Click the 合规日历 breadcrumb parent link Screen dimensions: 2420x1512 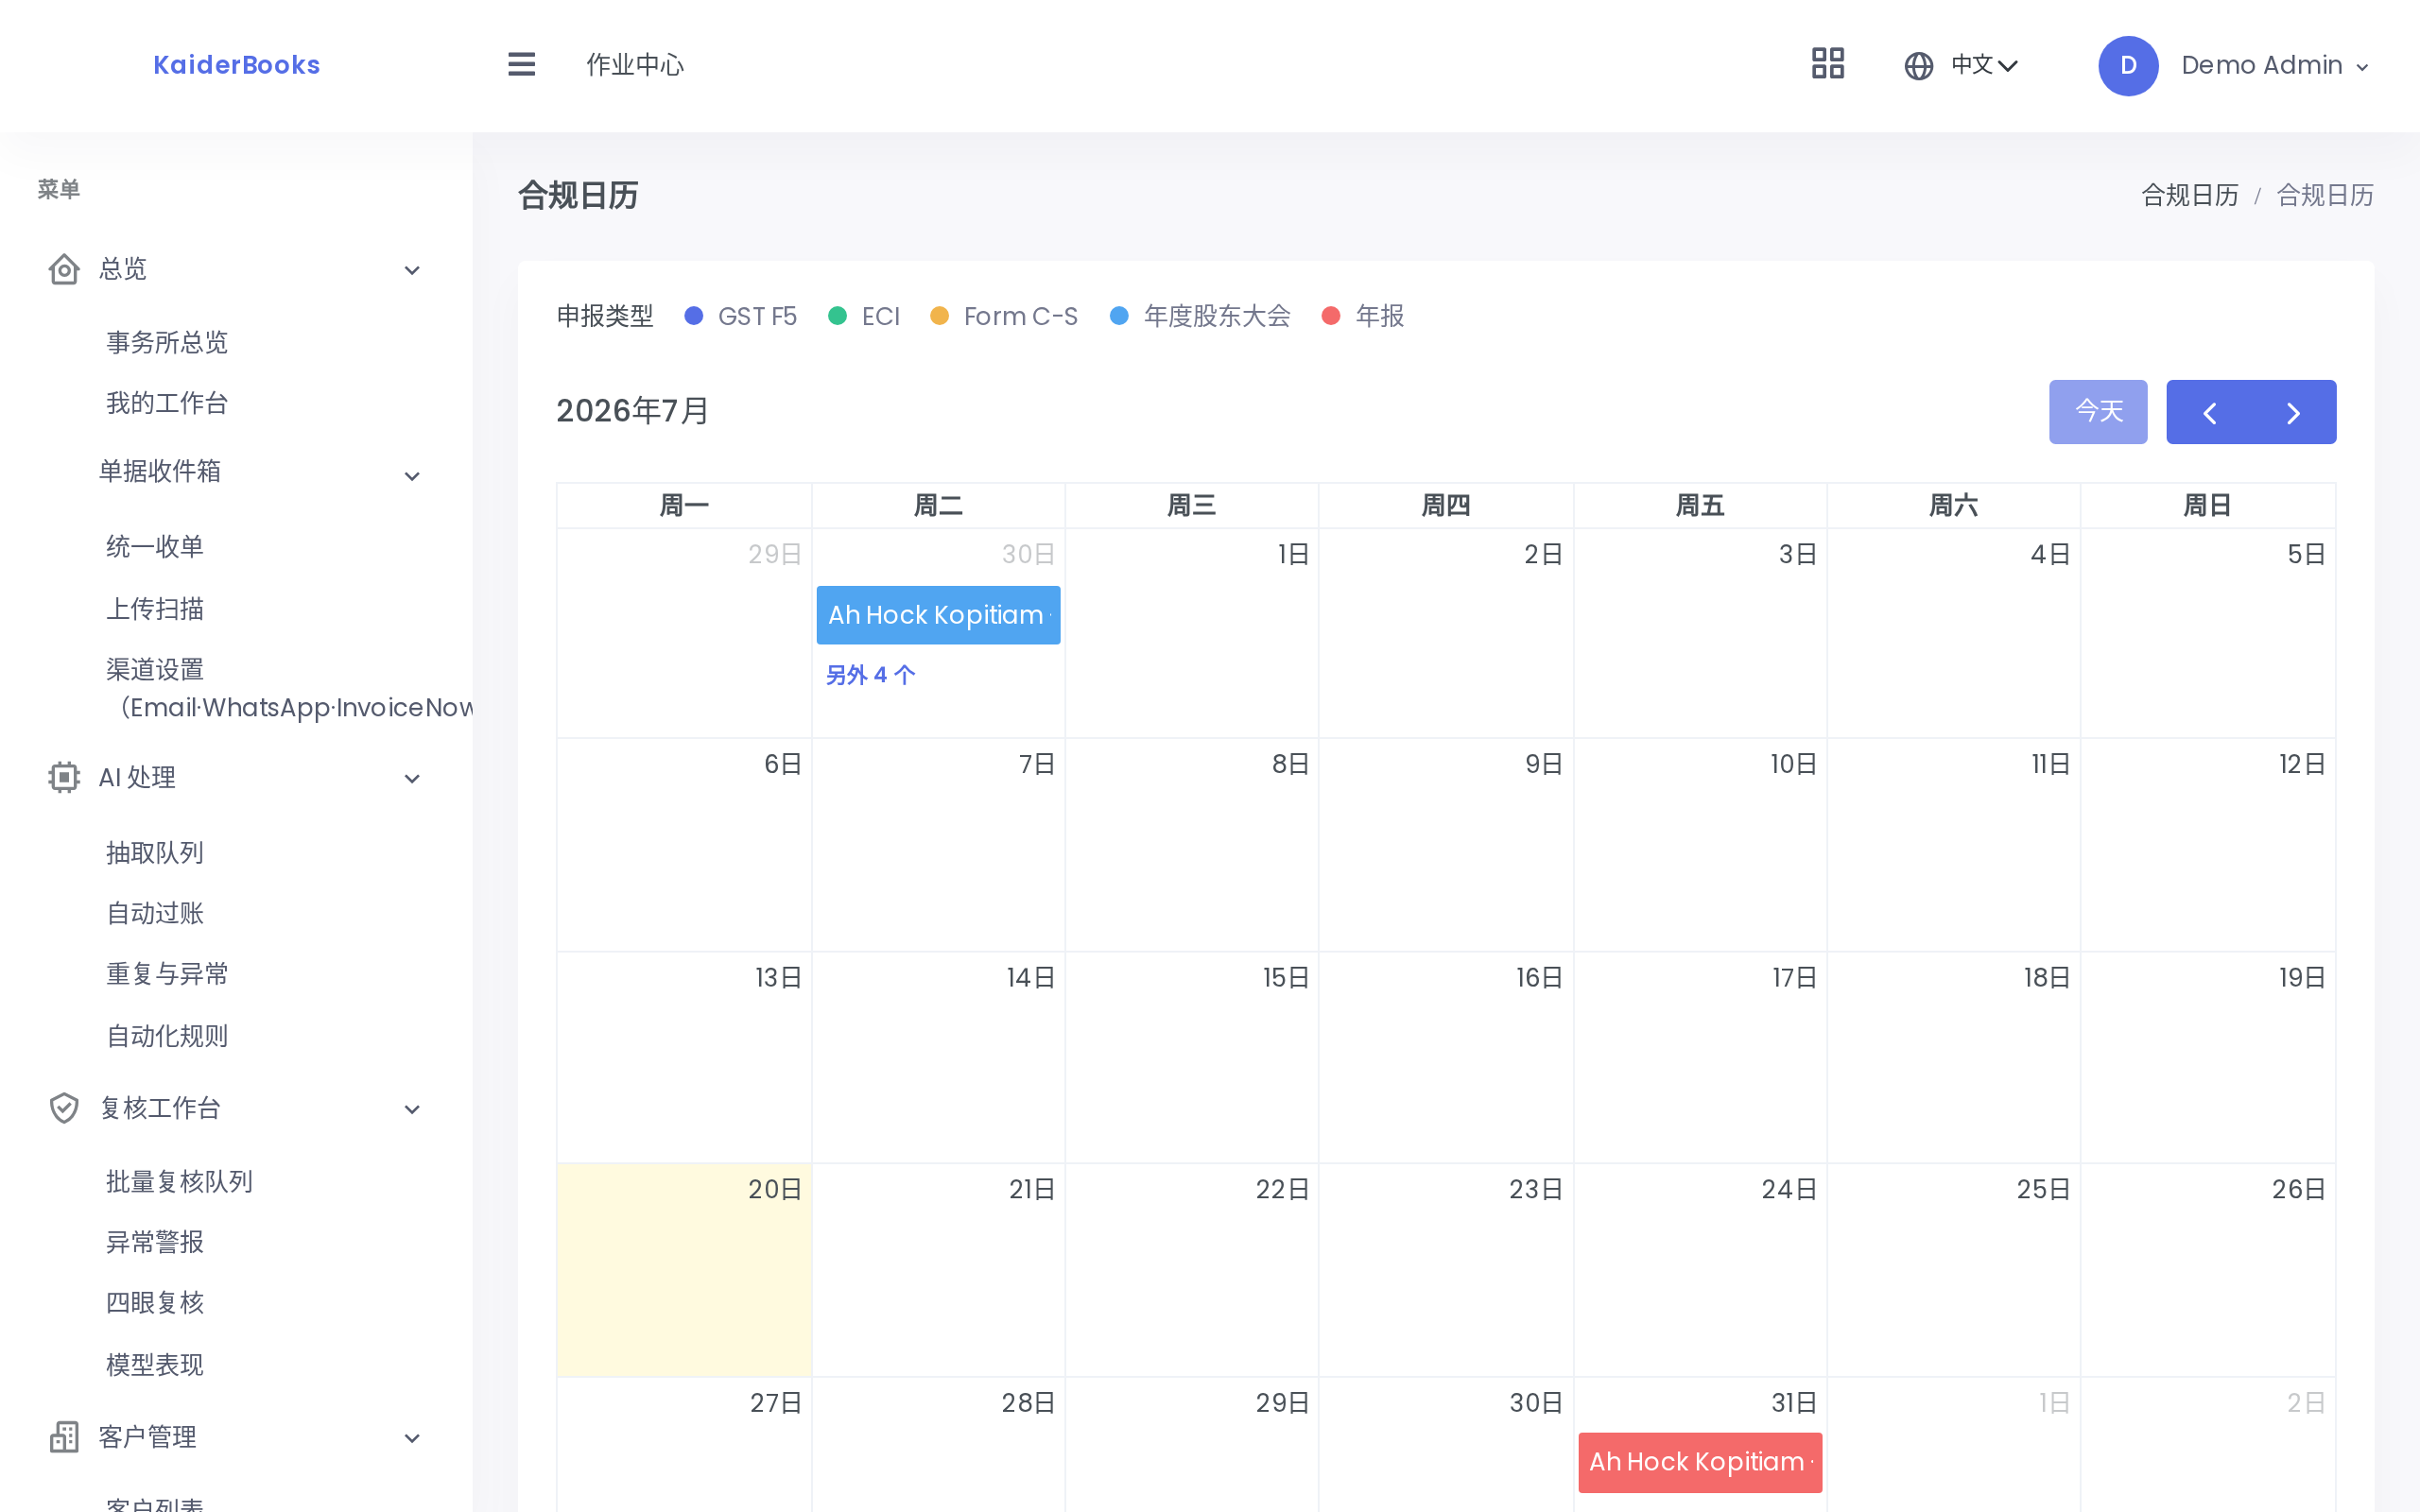pos(2189,195)
